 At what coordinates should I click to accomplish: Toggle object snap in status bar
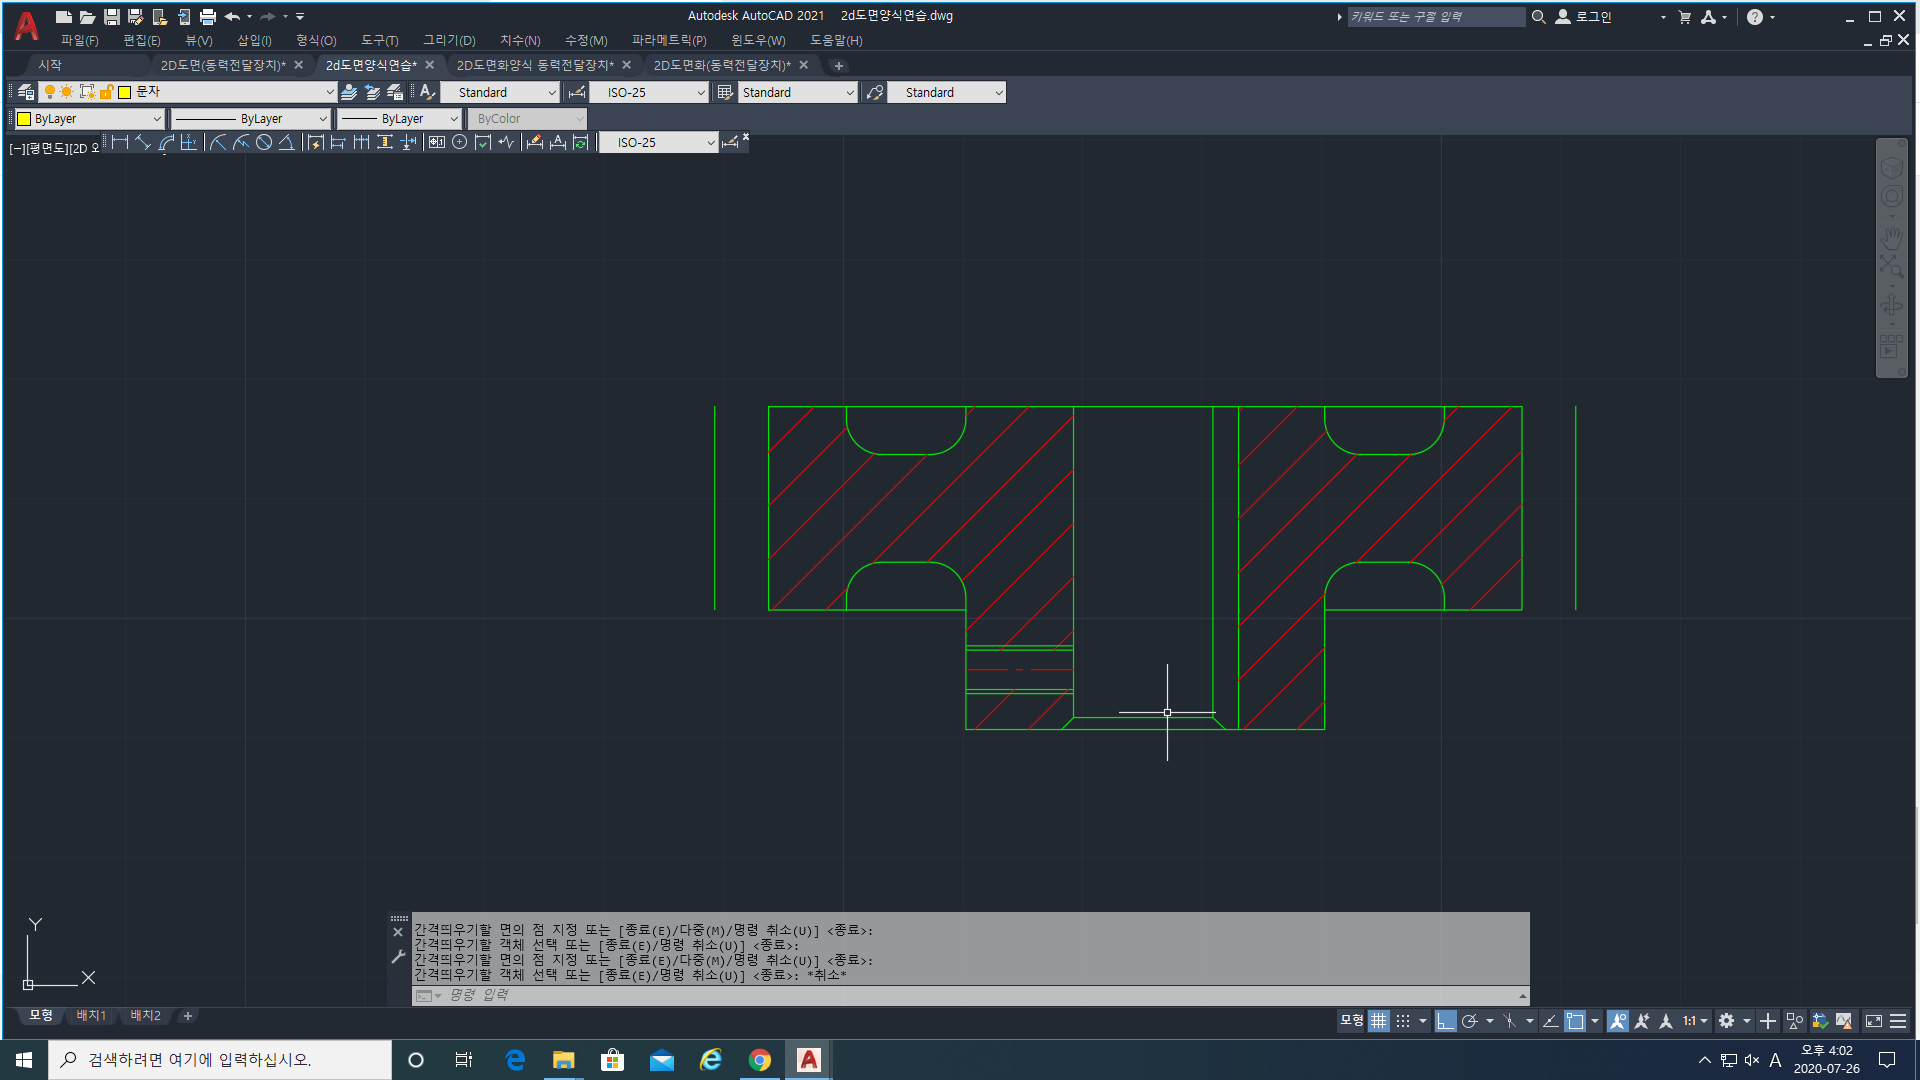point(1575,1021)
